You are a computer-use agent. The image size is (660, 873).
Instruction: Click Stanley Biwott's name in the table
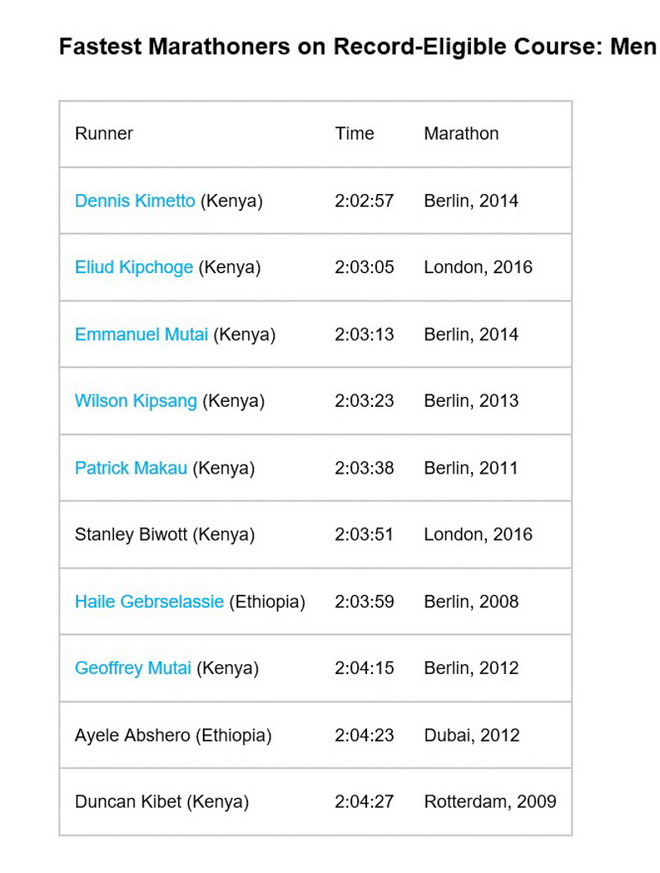164,535
